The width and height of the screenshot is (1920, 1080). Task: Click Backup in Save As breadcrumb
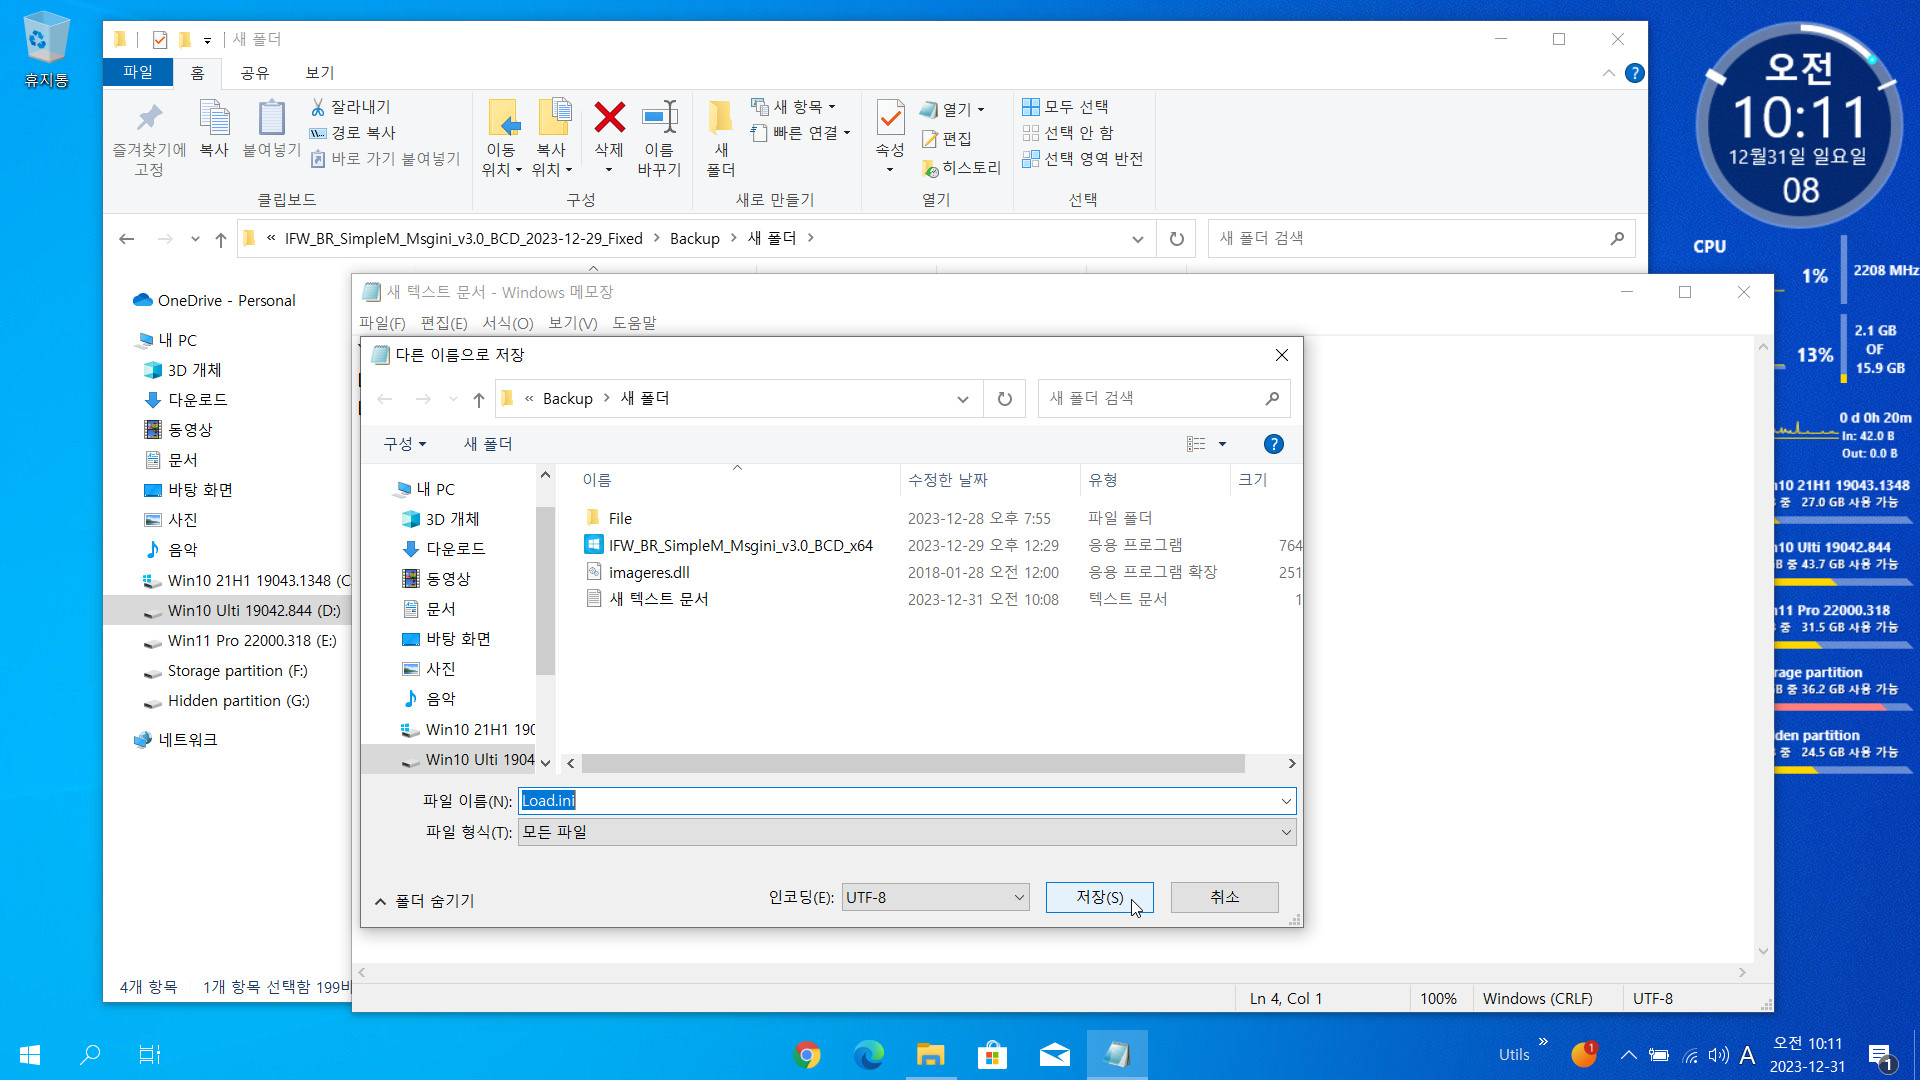(x=567, y=399)
